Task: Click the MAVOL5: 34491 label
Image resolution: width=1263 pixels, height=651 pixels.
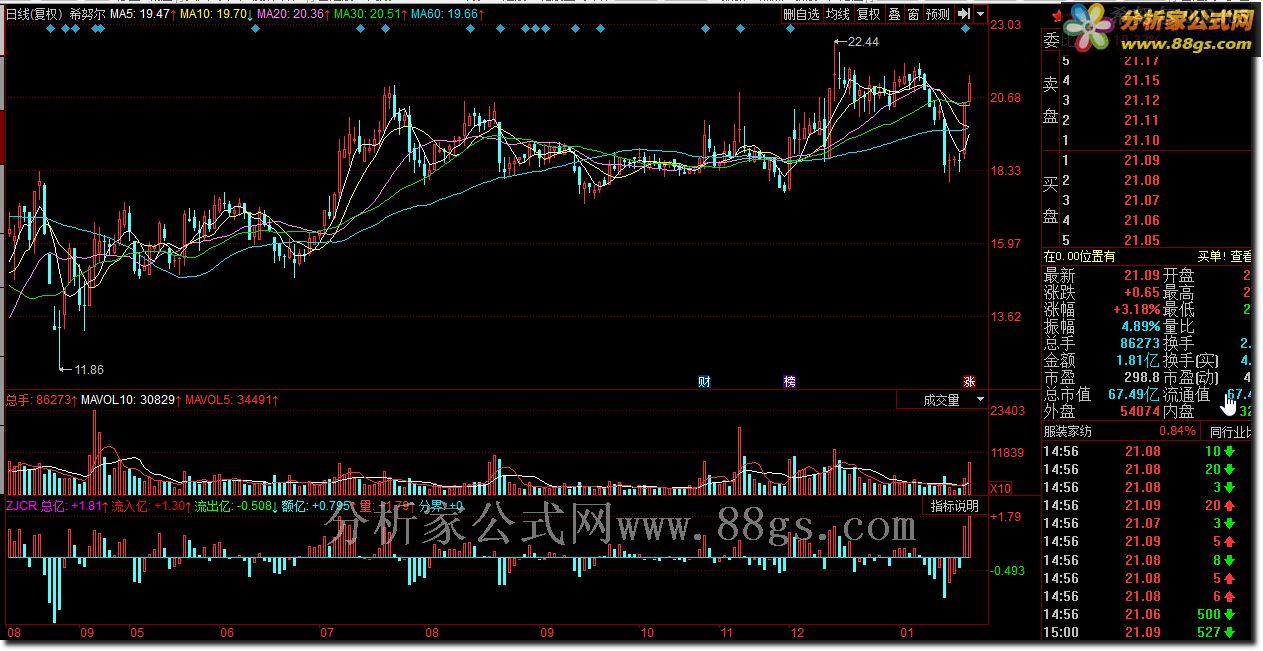Action: (x=231, y=400)
